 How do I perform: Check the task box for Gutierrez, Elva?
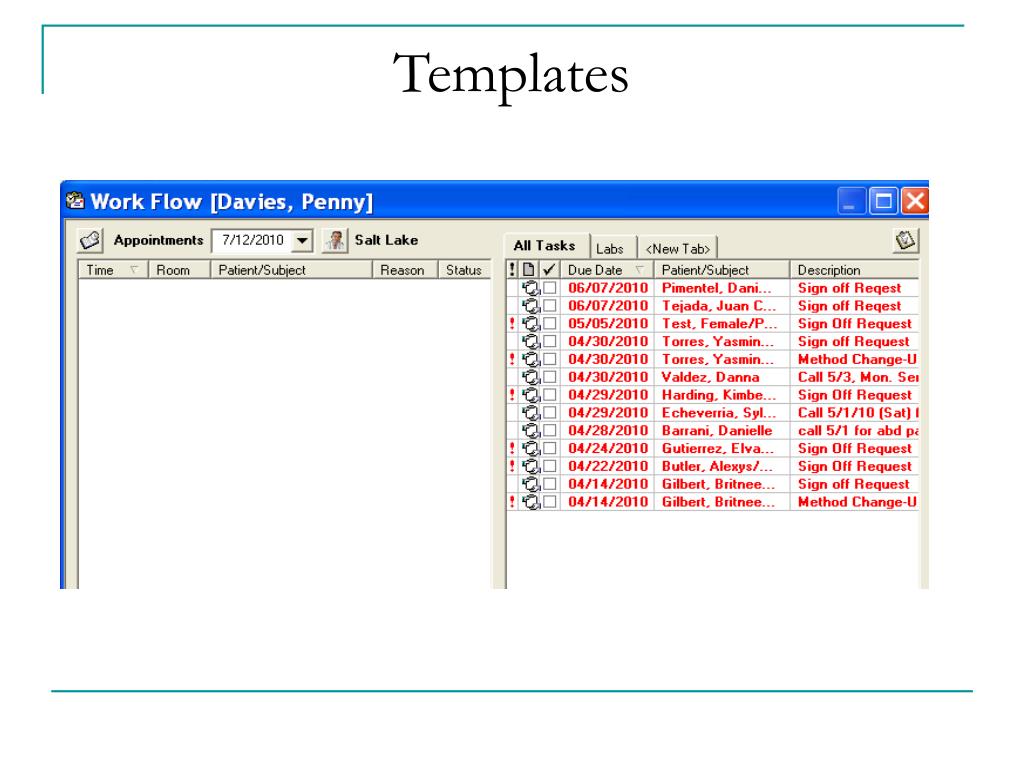click(x=550, y=448)
